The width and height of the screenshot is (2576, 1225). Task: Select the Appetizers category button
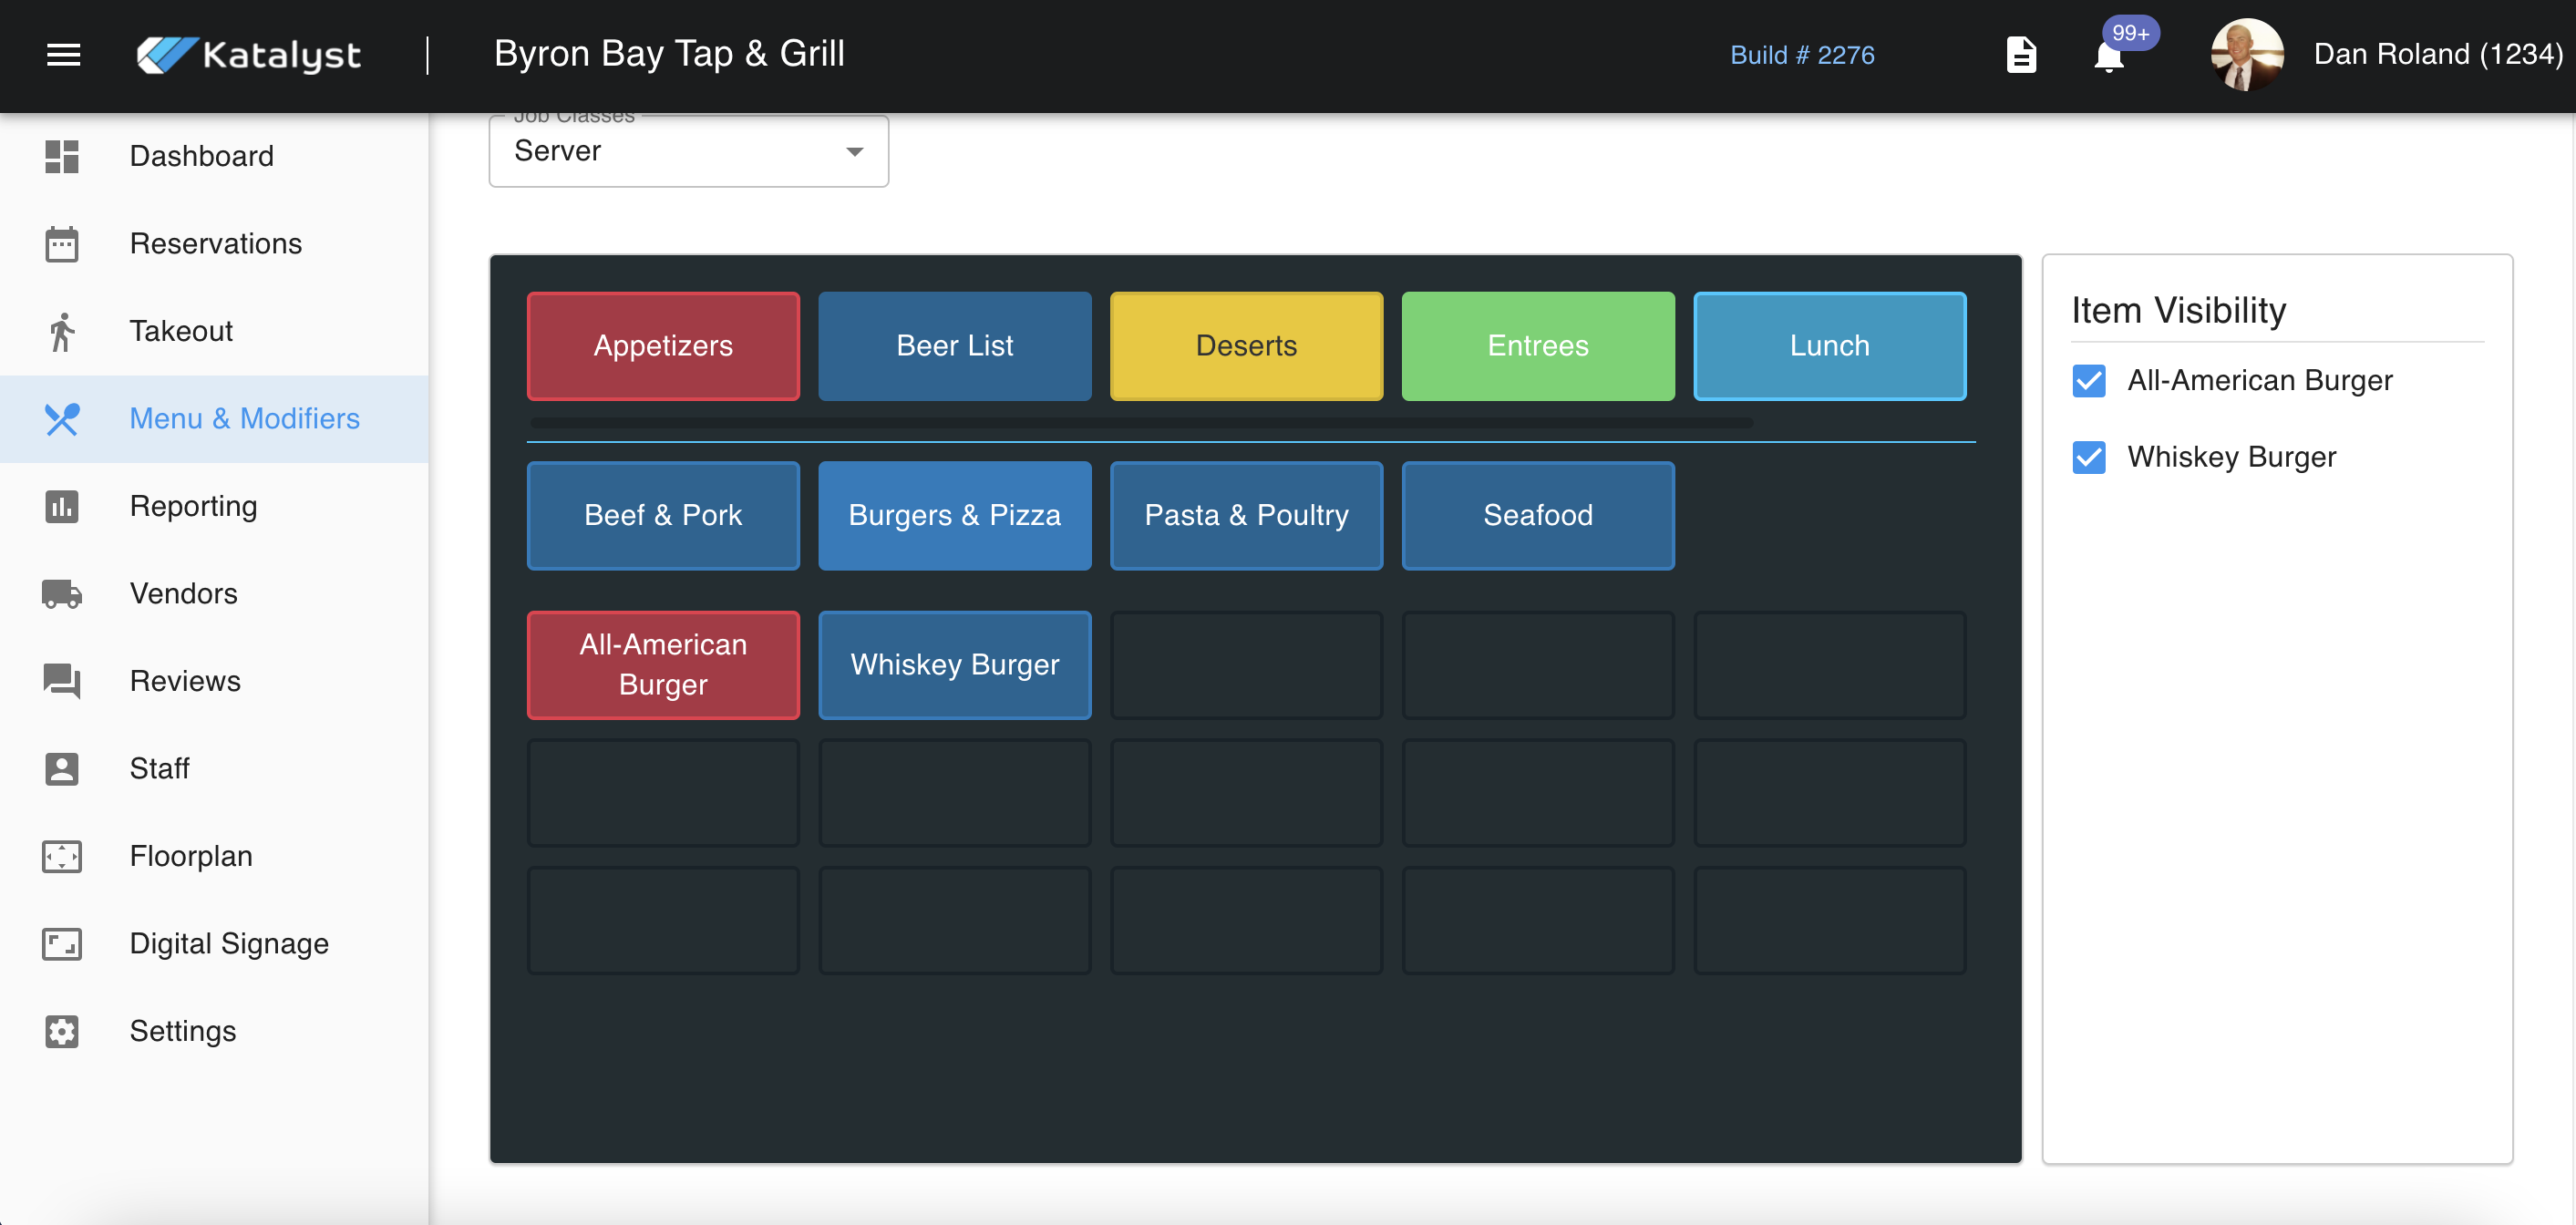pos(663,346)
